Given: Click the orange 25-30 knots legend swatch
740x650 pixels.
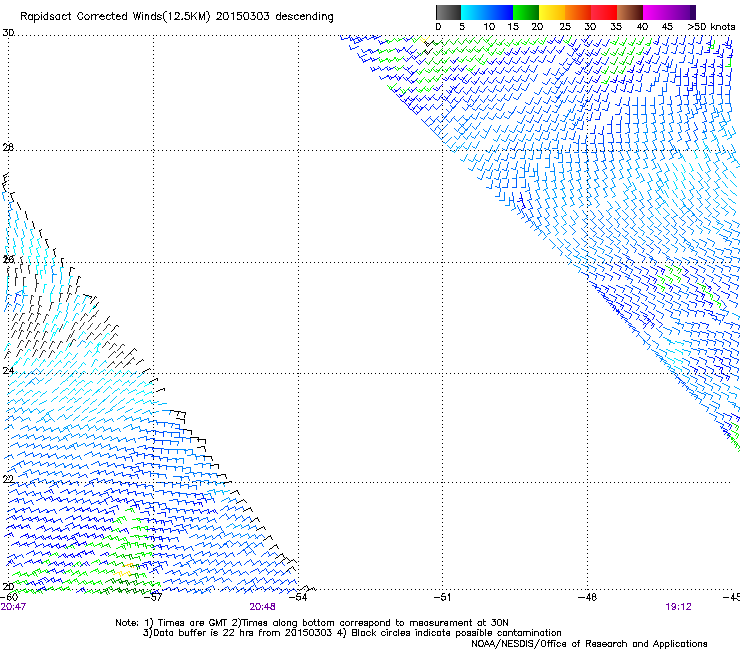Looking at the screenshot, I should click(578, 12).
